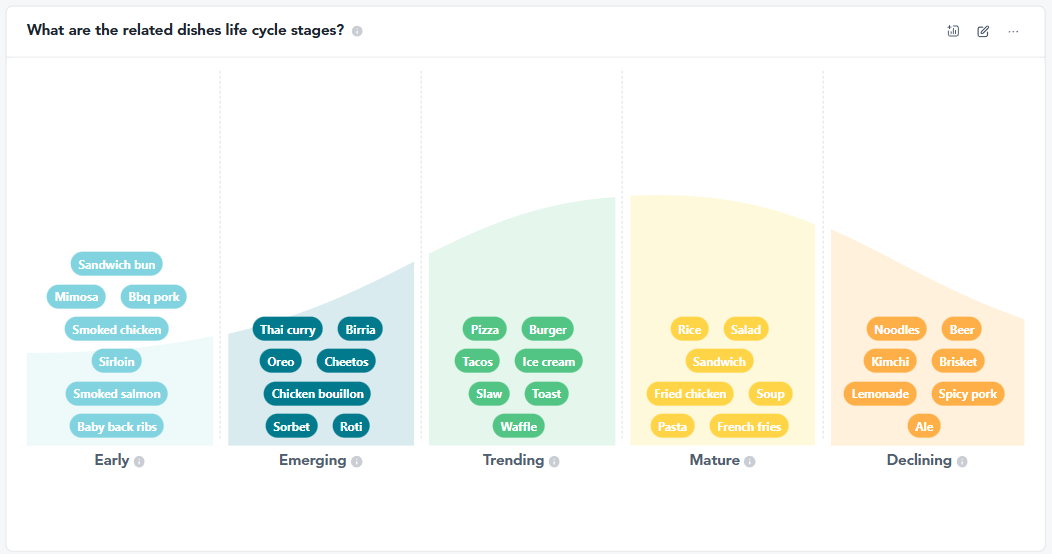Click the Lemonade tag in Declining
Image resolution: width=1052 pixels, height=554 pixels.
tap(880, 394)
